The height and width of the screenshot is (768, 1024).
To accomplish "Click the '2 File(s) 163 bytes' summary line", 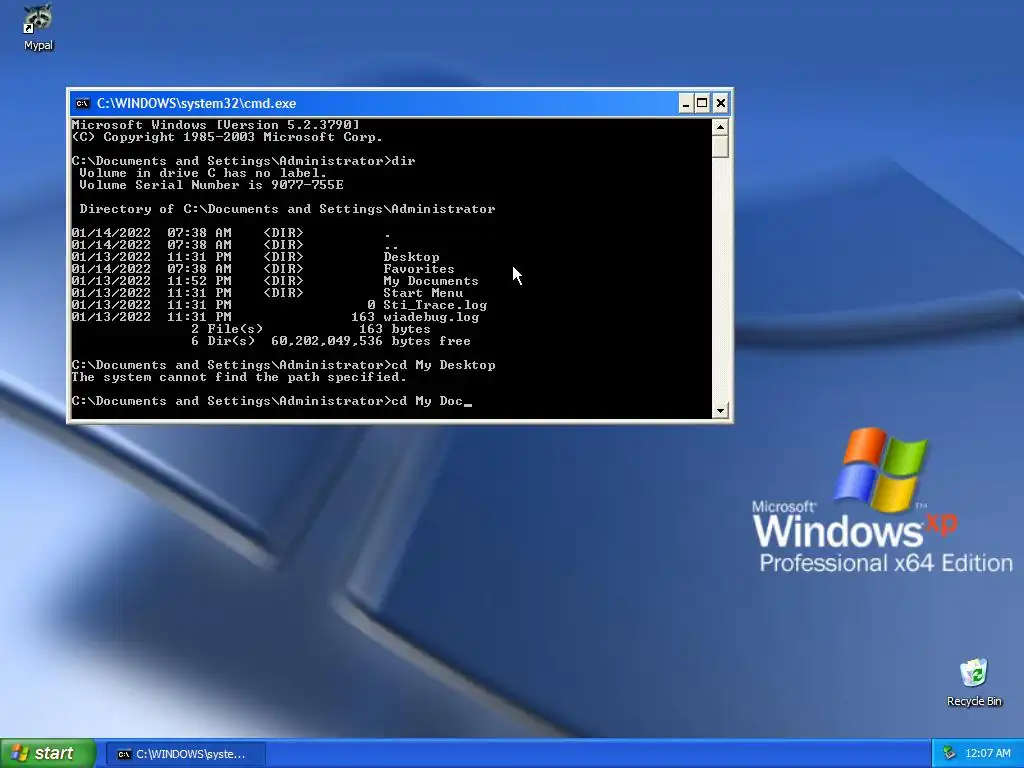I will (x=311, y=329).
